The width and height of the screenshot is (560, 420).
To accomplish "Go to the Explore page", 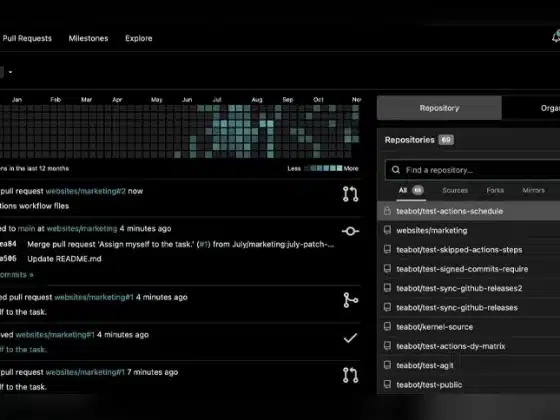I will 139,38.
